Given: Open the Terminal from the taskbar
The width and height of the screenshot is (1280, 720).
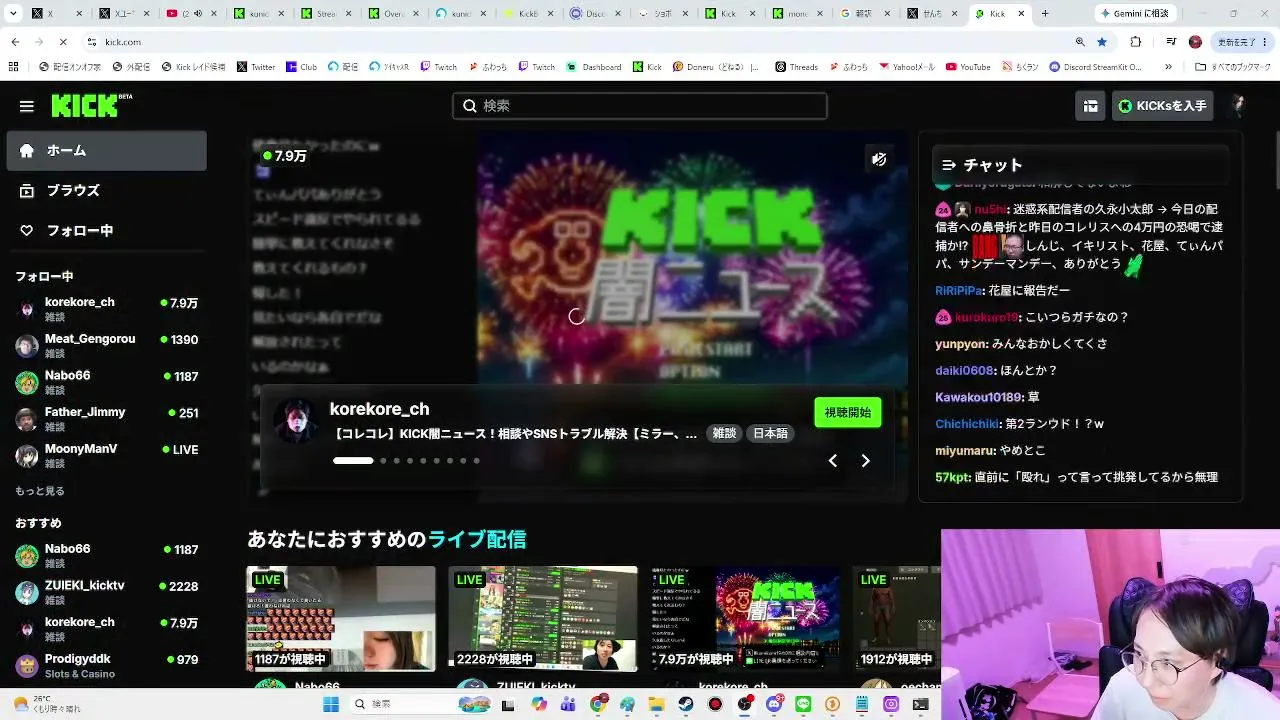Looking at the screenshot, I should pyautogui.click(x=921, y=704).
